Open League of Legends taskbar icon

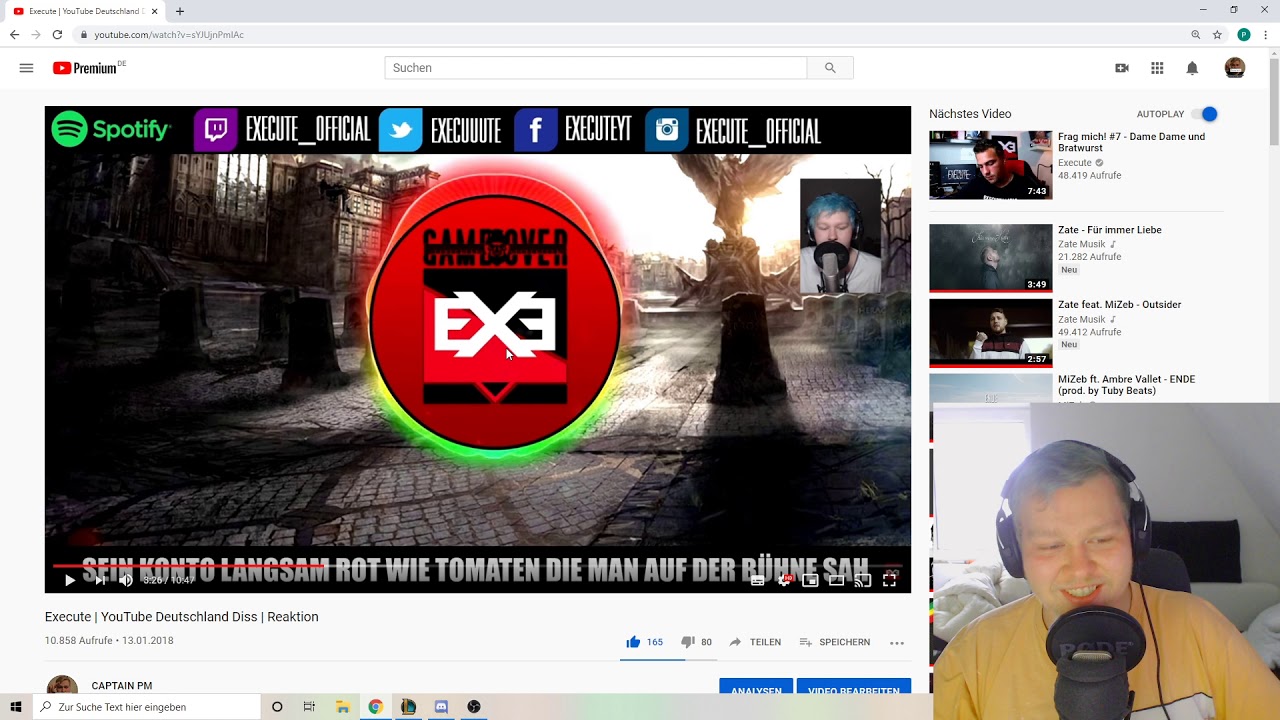pos(408,706)
